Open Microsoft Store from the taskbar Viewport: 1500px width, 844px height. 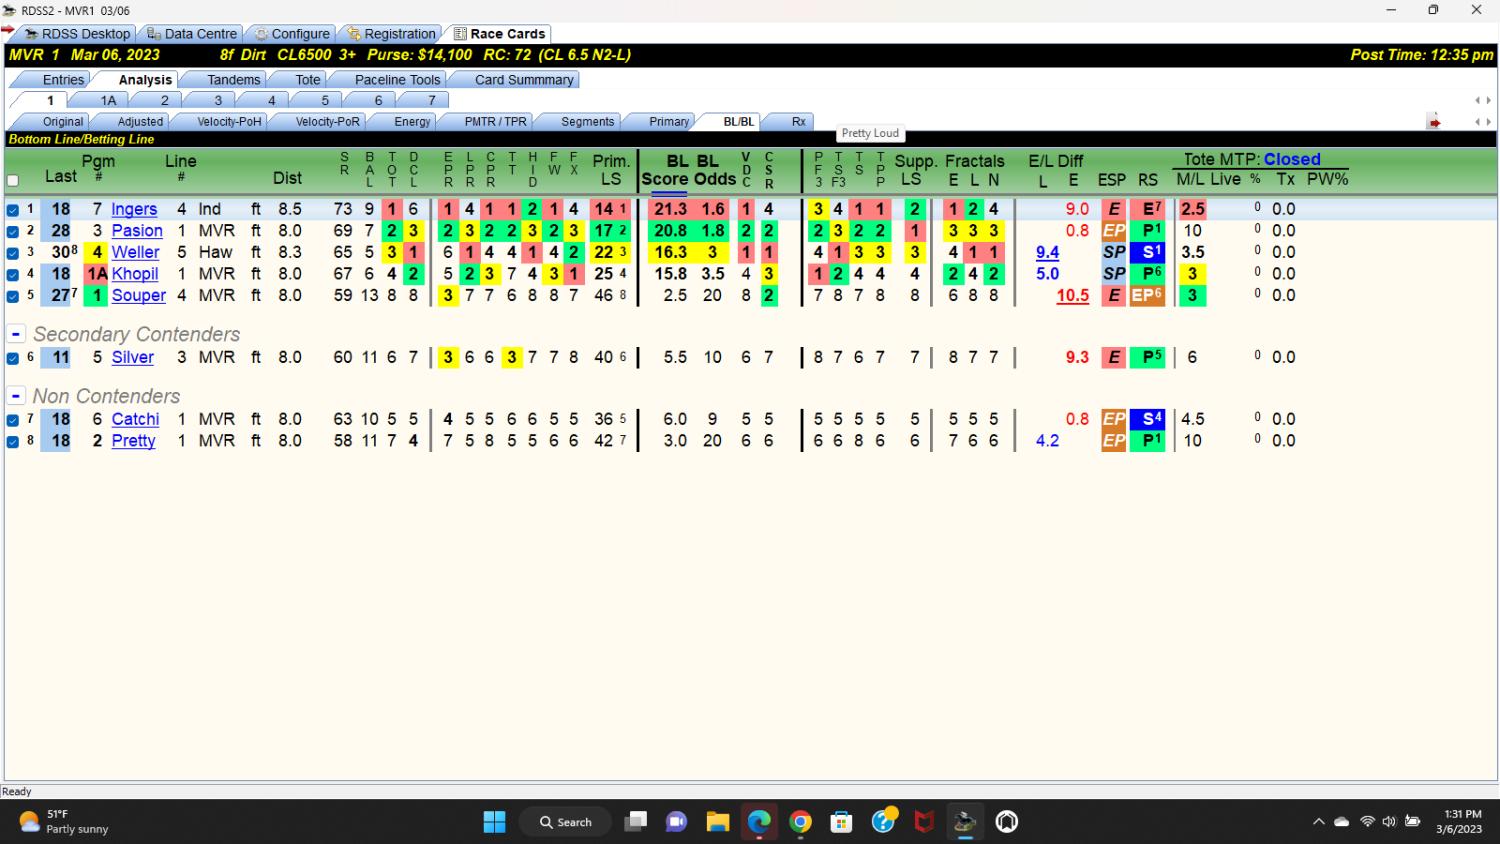click(841, 822)
